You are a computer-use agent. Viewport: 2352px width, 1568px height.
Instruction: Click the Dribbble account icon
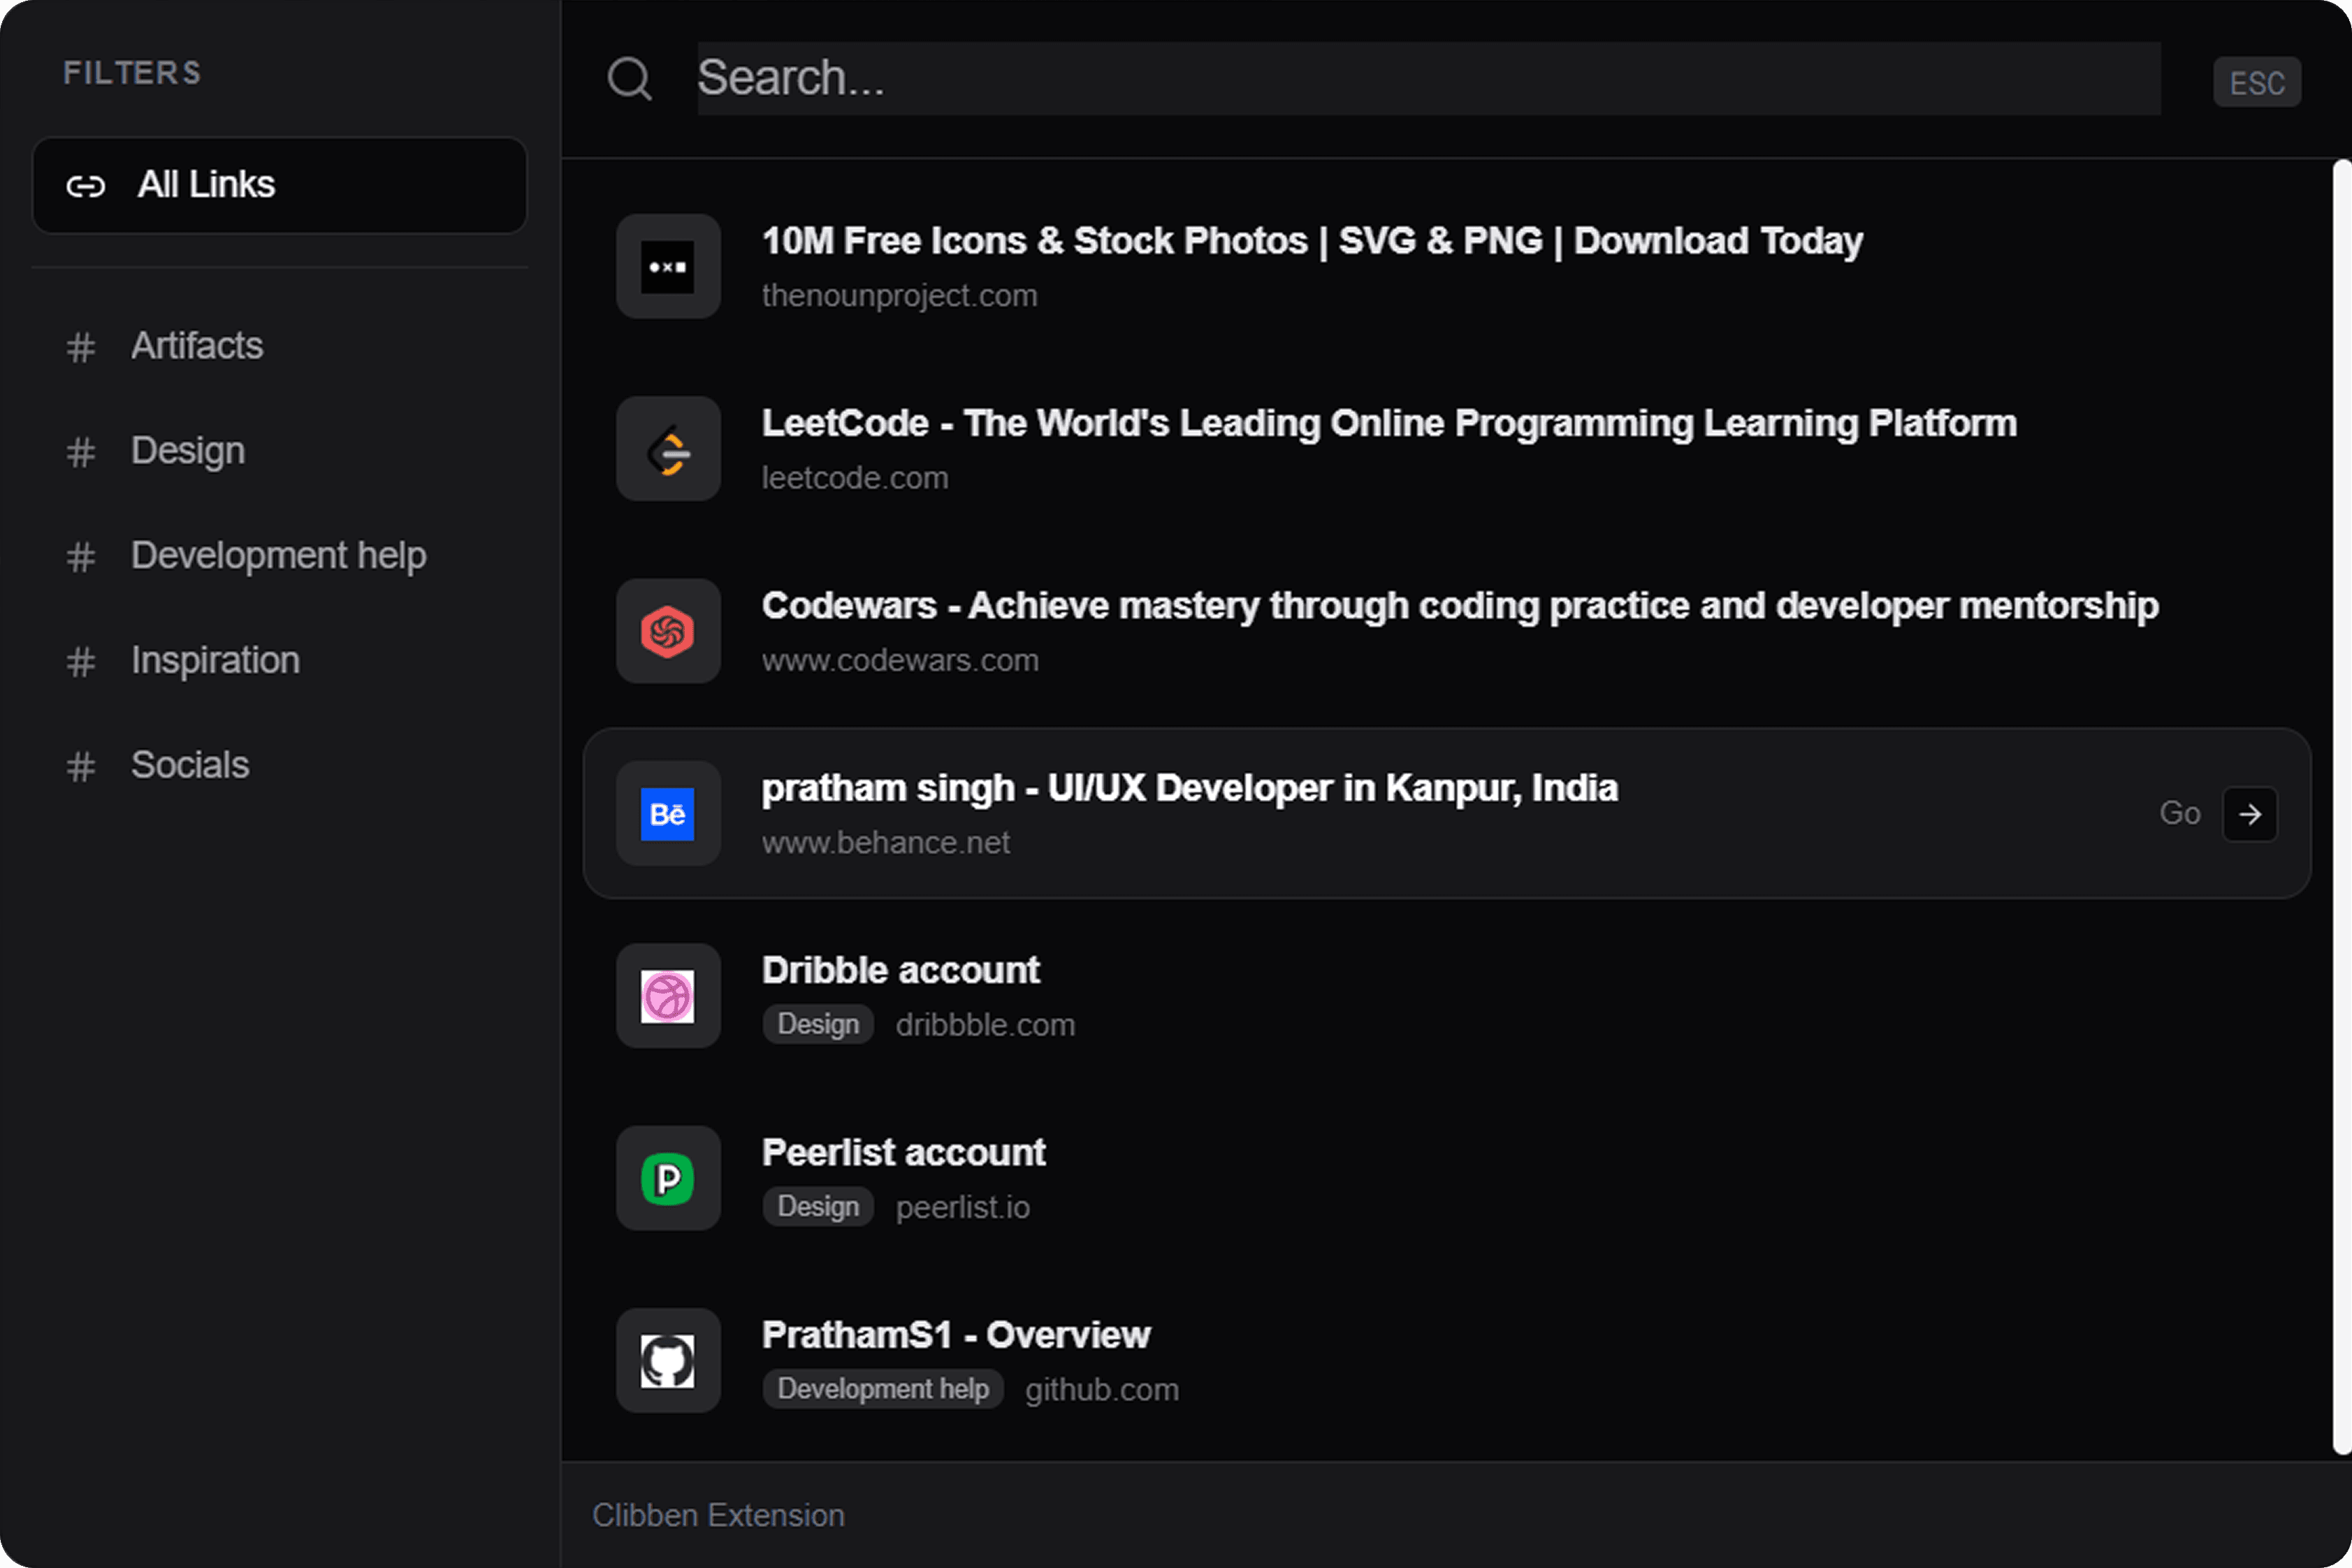pos(668,996)
